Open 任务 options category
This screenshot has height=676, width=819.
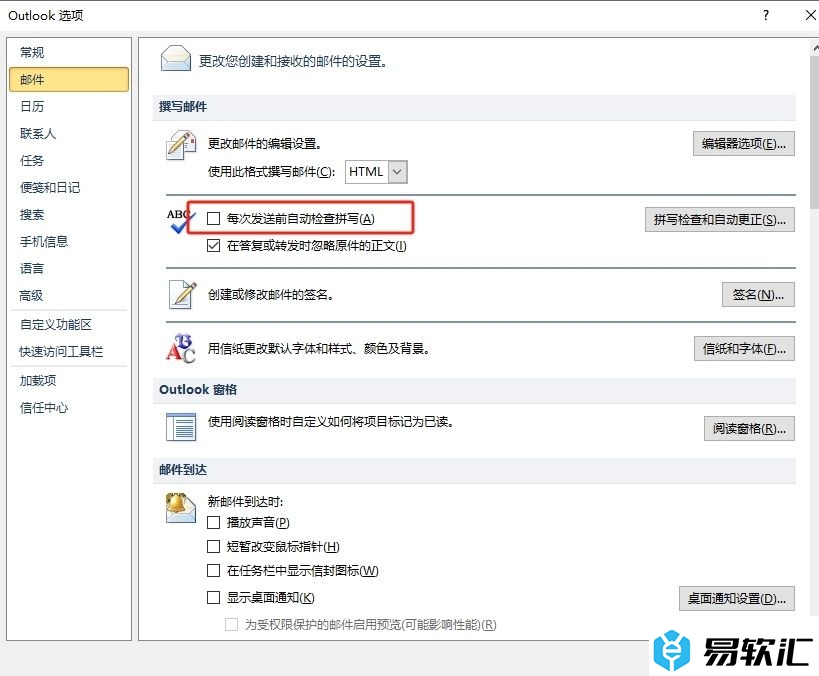68,160
